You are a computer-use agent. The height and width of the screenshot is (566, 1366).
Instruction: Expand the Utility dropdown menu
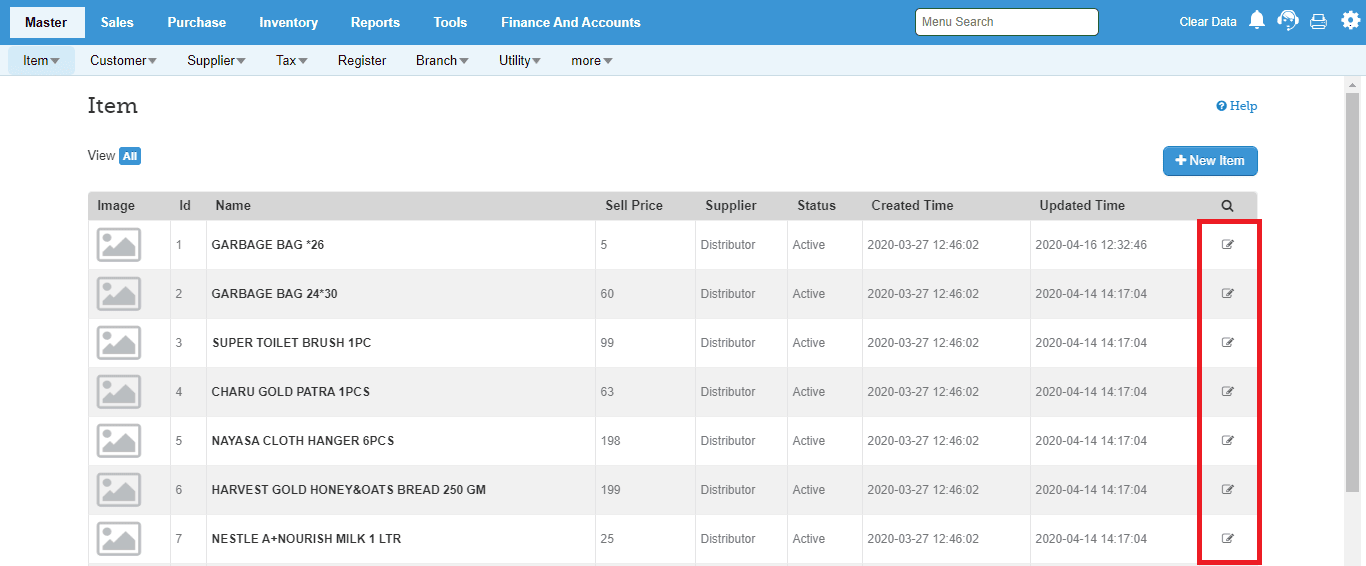520,61
